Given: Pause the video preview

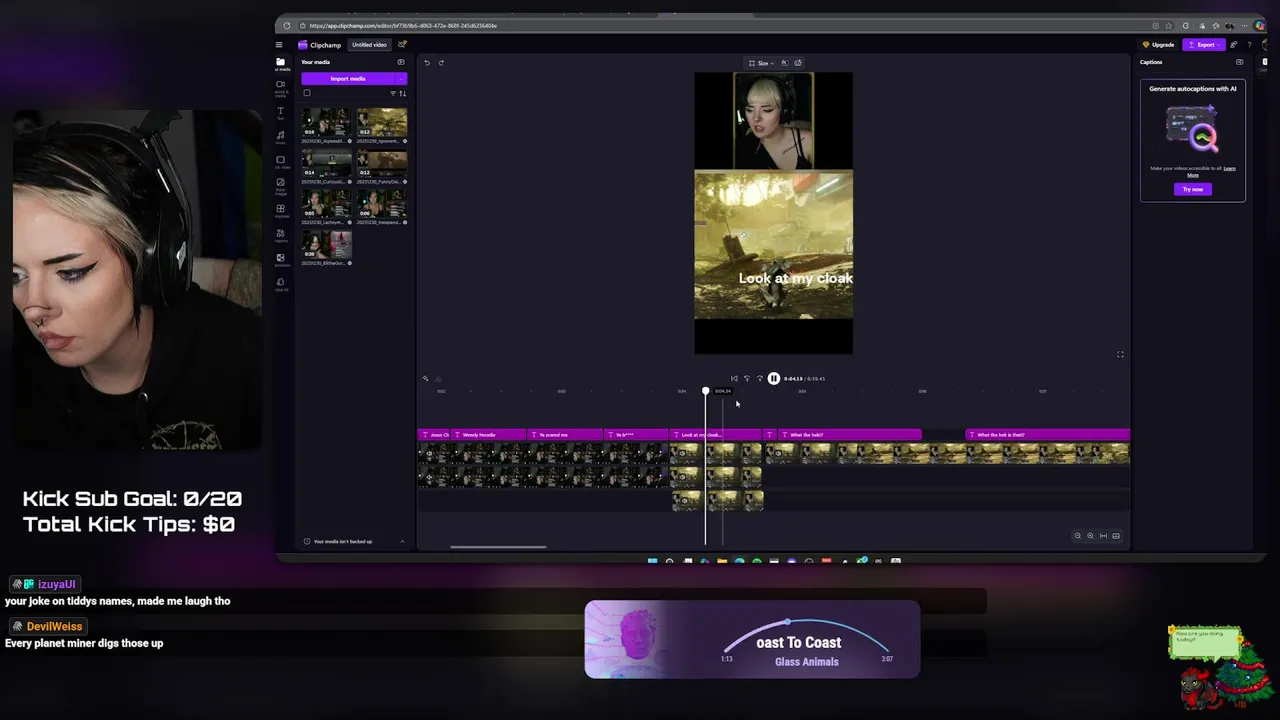Looking at the screenshot, I should click(x=774, y=379).
